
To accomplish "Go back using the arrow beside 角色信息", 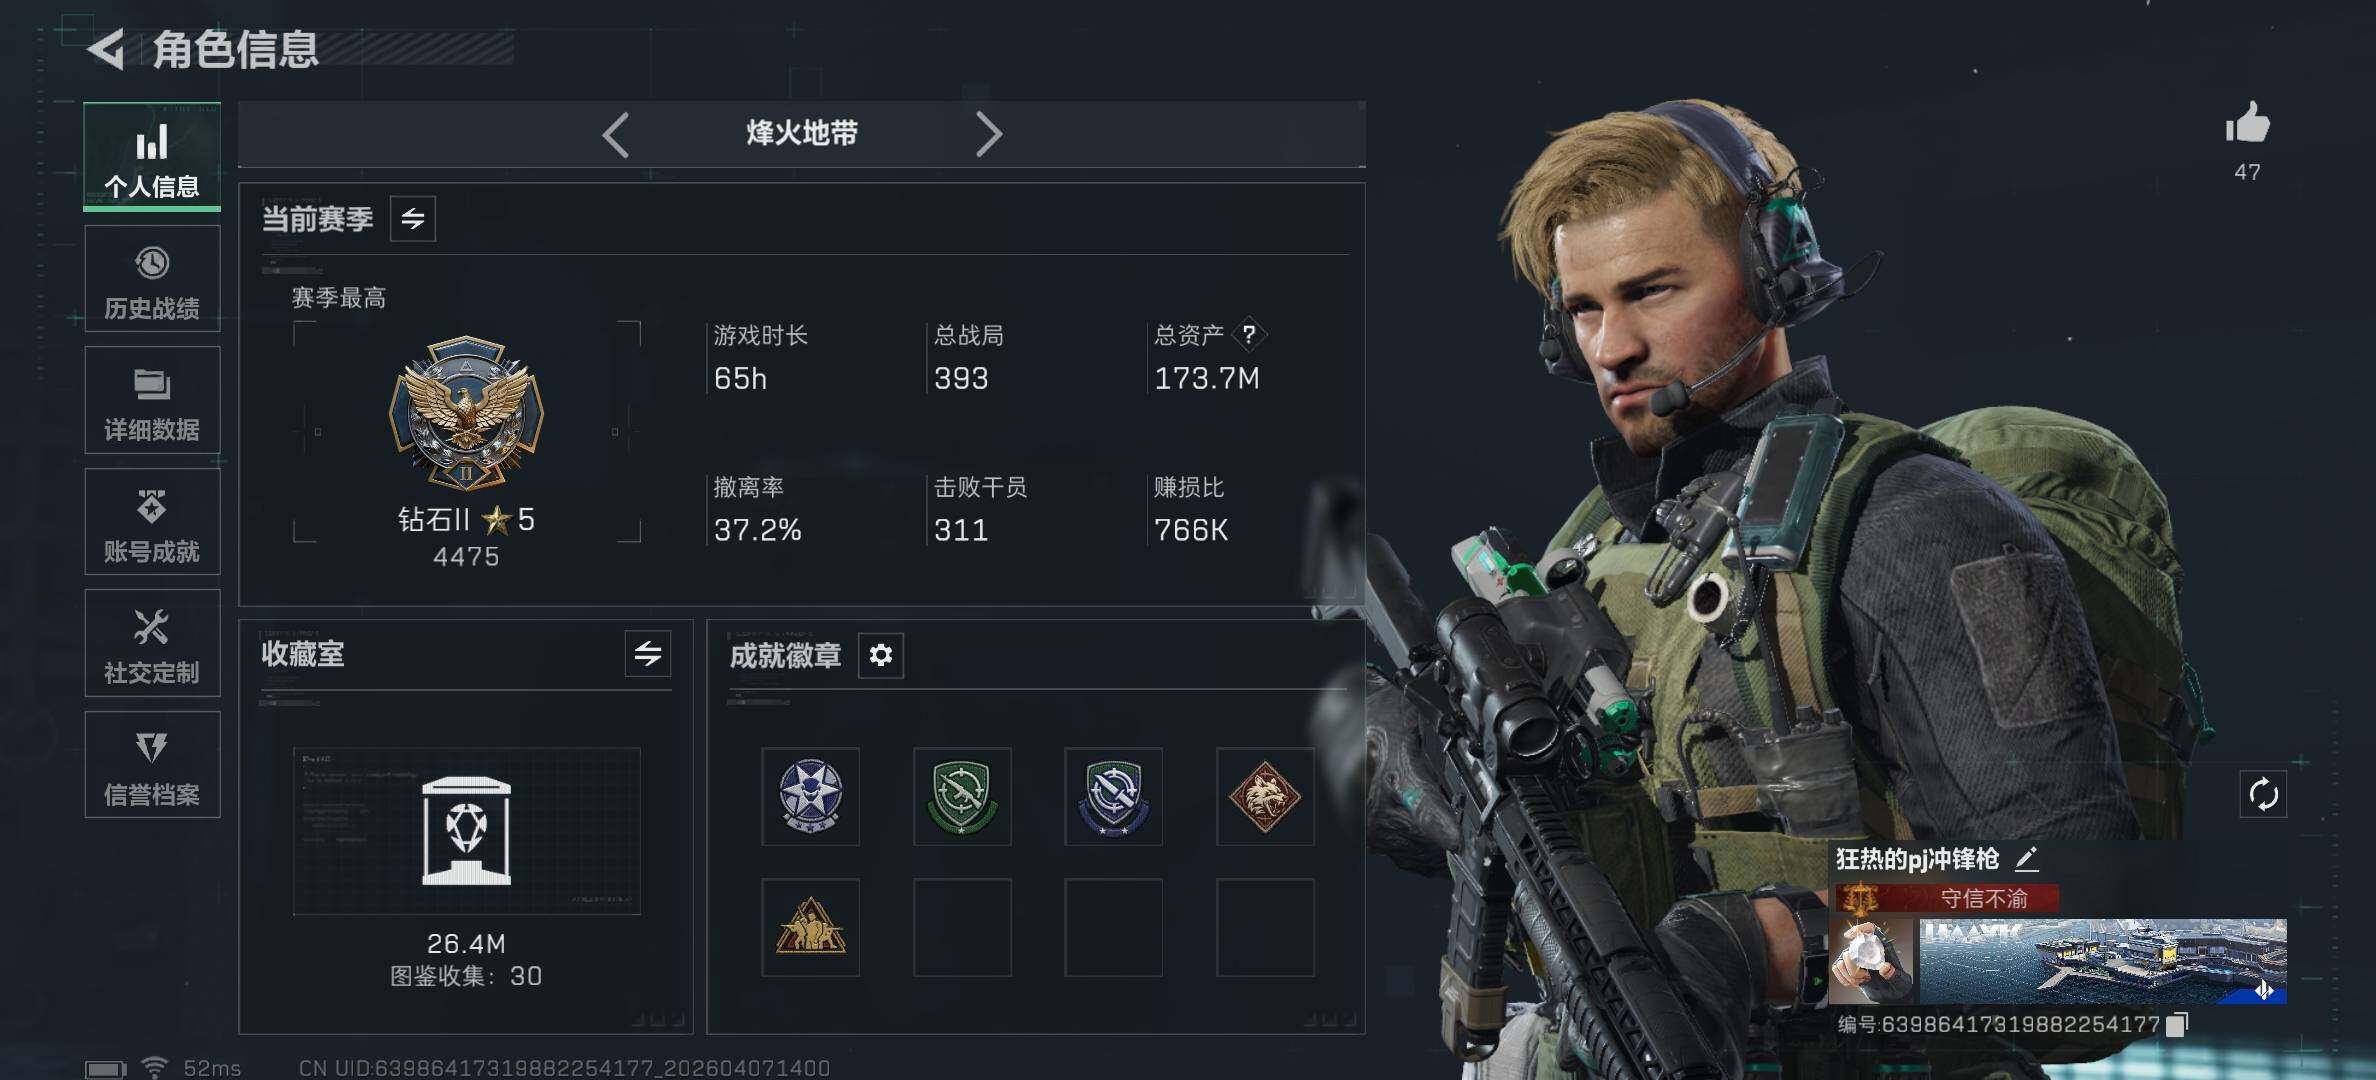I will click(x=106, y=48).
